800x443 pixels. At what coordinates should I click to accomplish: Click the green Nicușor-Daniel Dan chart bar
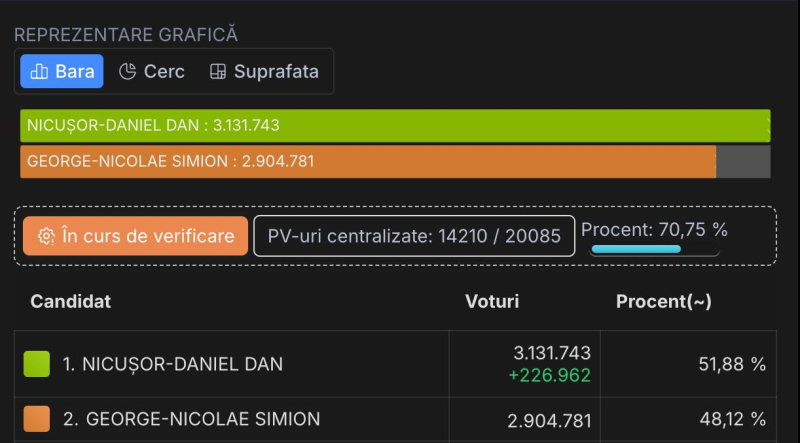pyautogui.click(x=395, y=126)
